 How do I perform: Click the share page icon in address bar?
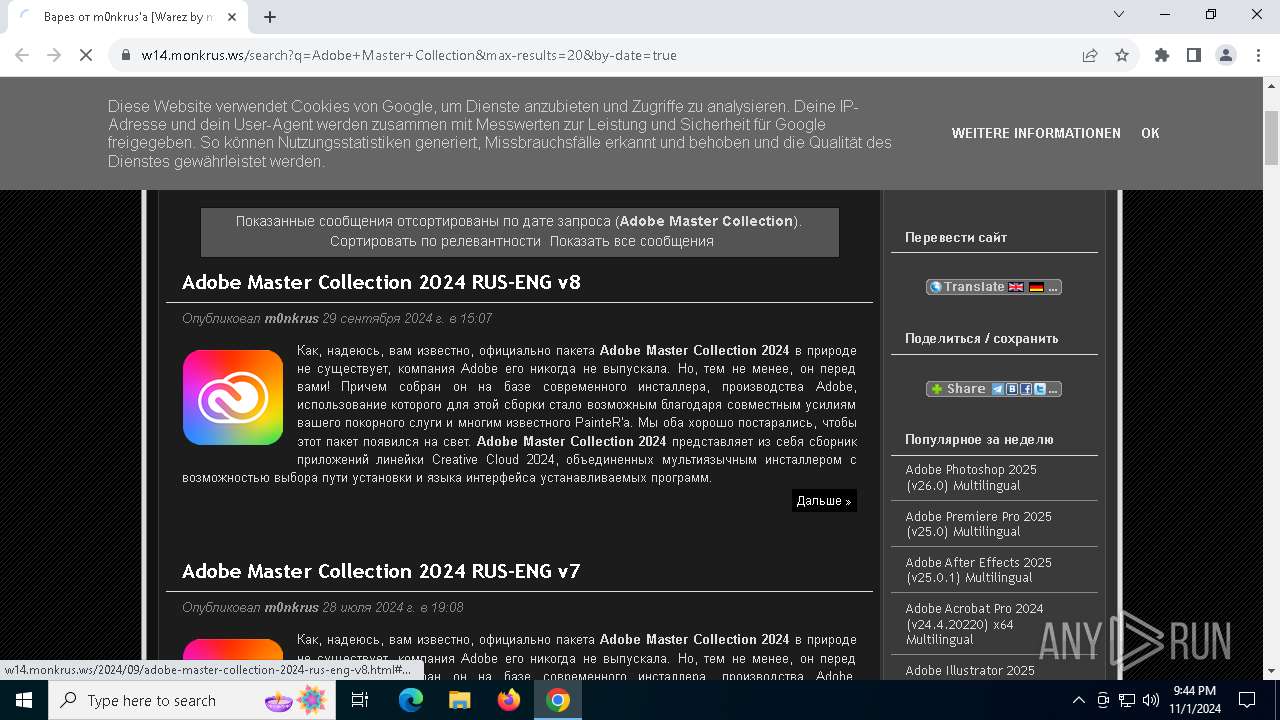point(1090,55)
